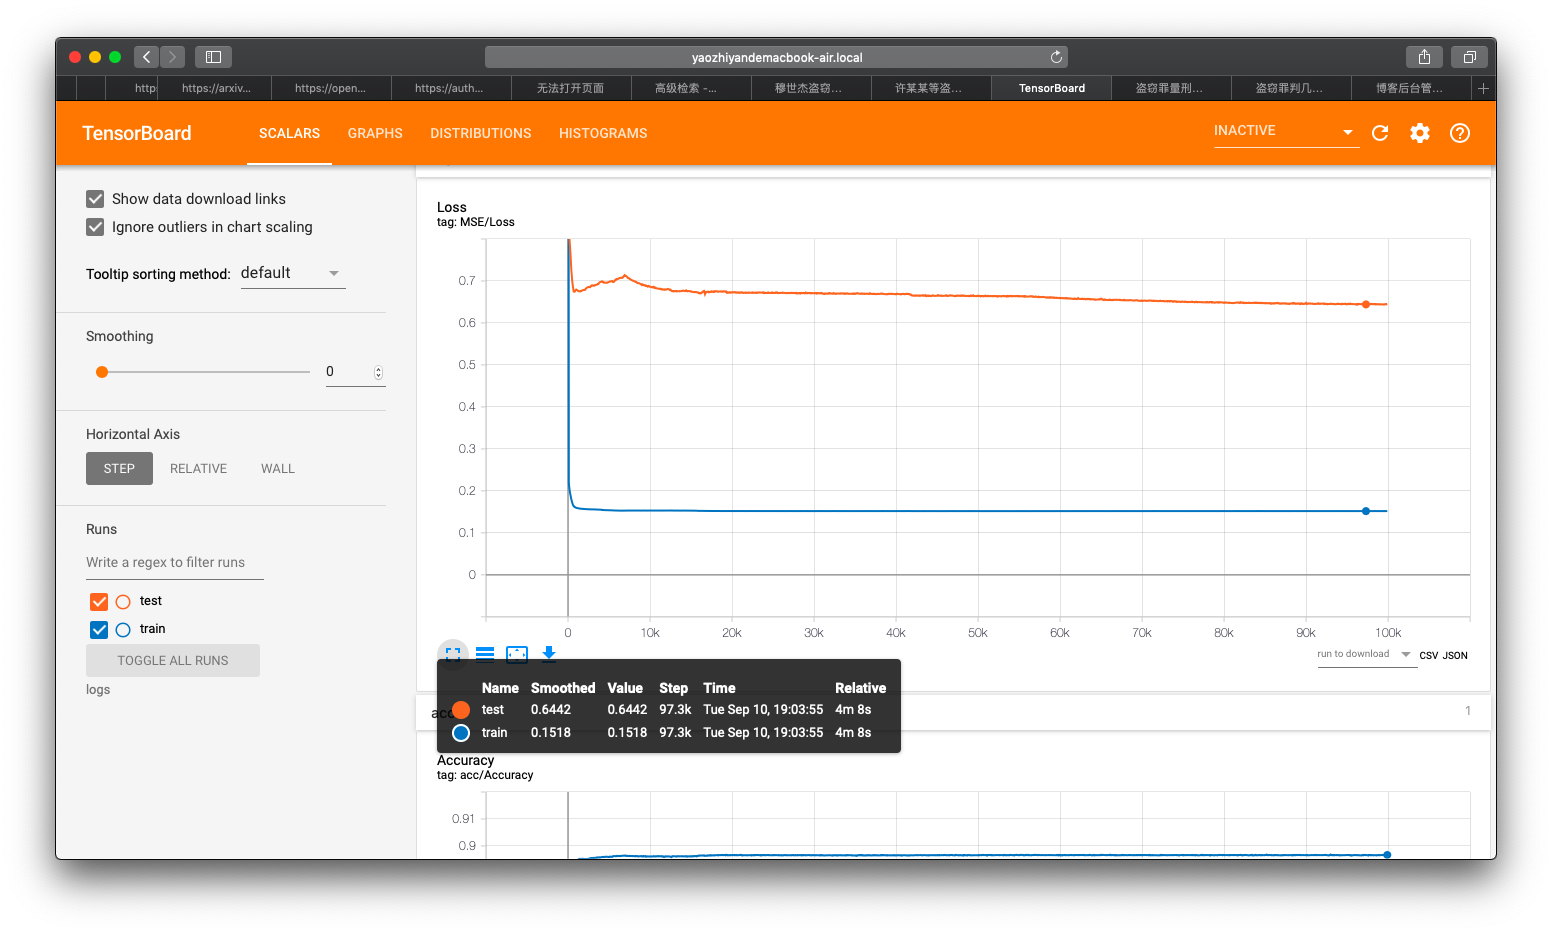Add a new Safari tab
The width and height of the screenshot is (1552, 933).
pos(1483,88)
